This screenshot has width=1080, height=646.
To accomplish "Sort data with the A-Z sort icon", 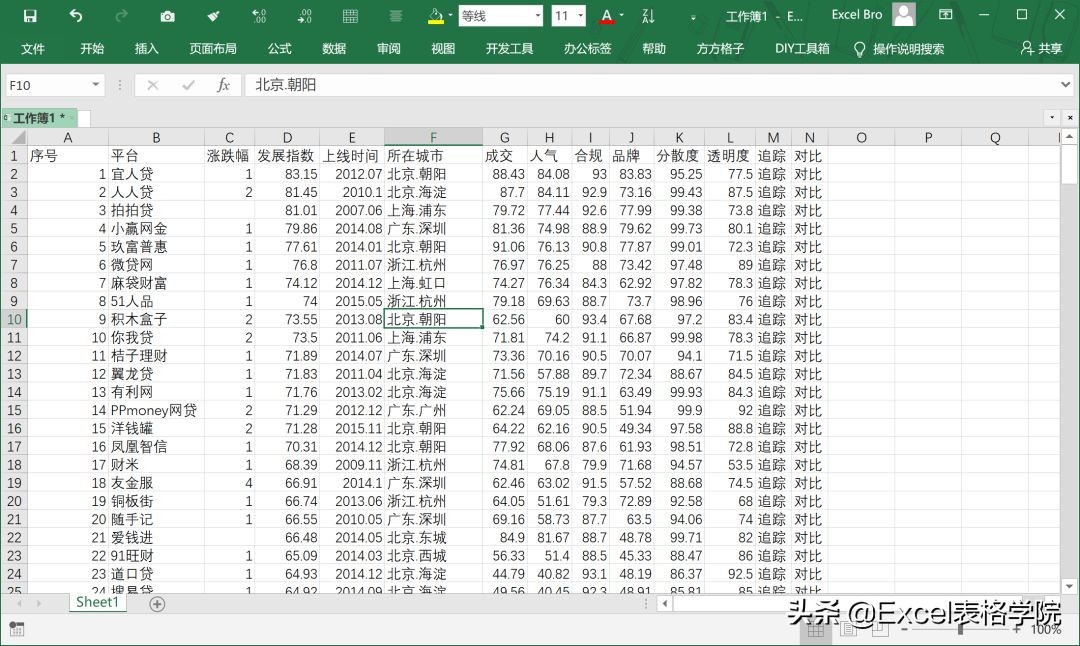I will (x=648, y=16).
